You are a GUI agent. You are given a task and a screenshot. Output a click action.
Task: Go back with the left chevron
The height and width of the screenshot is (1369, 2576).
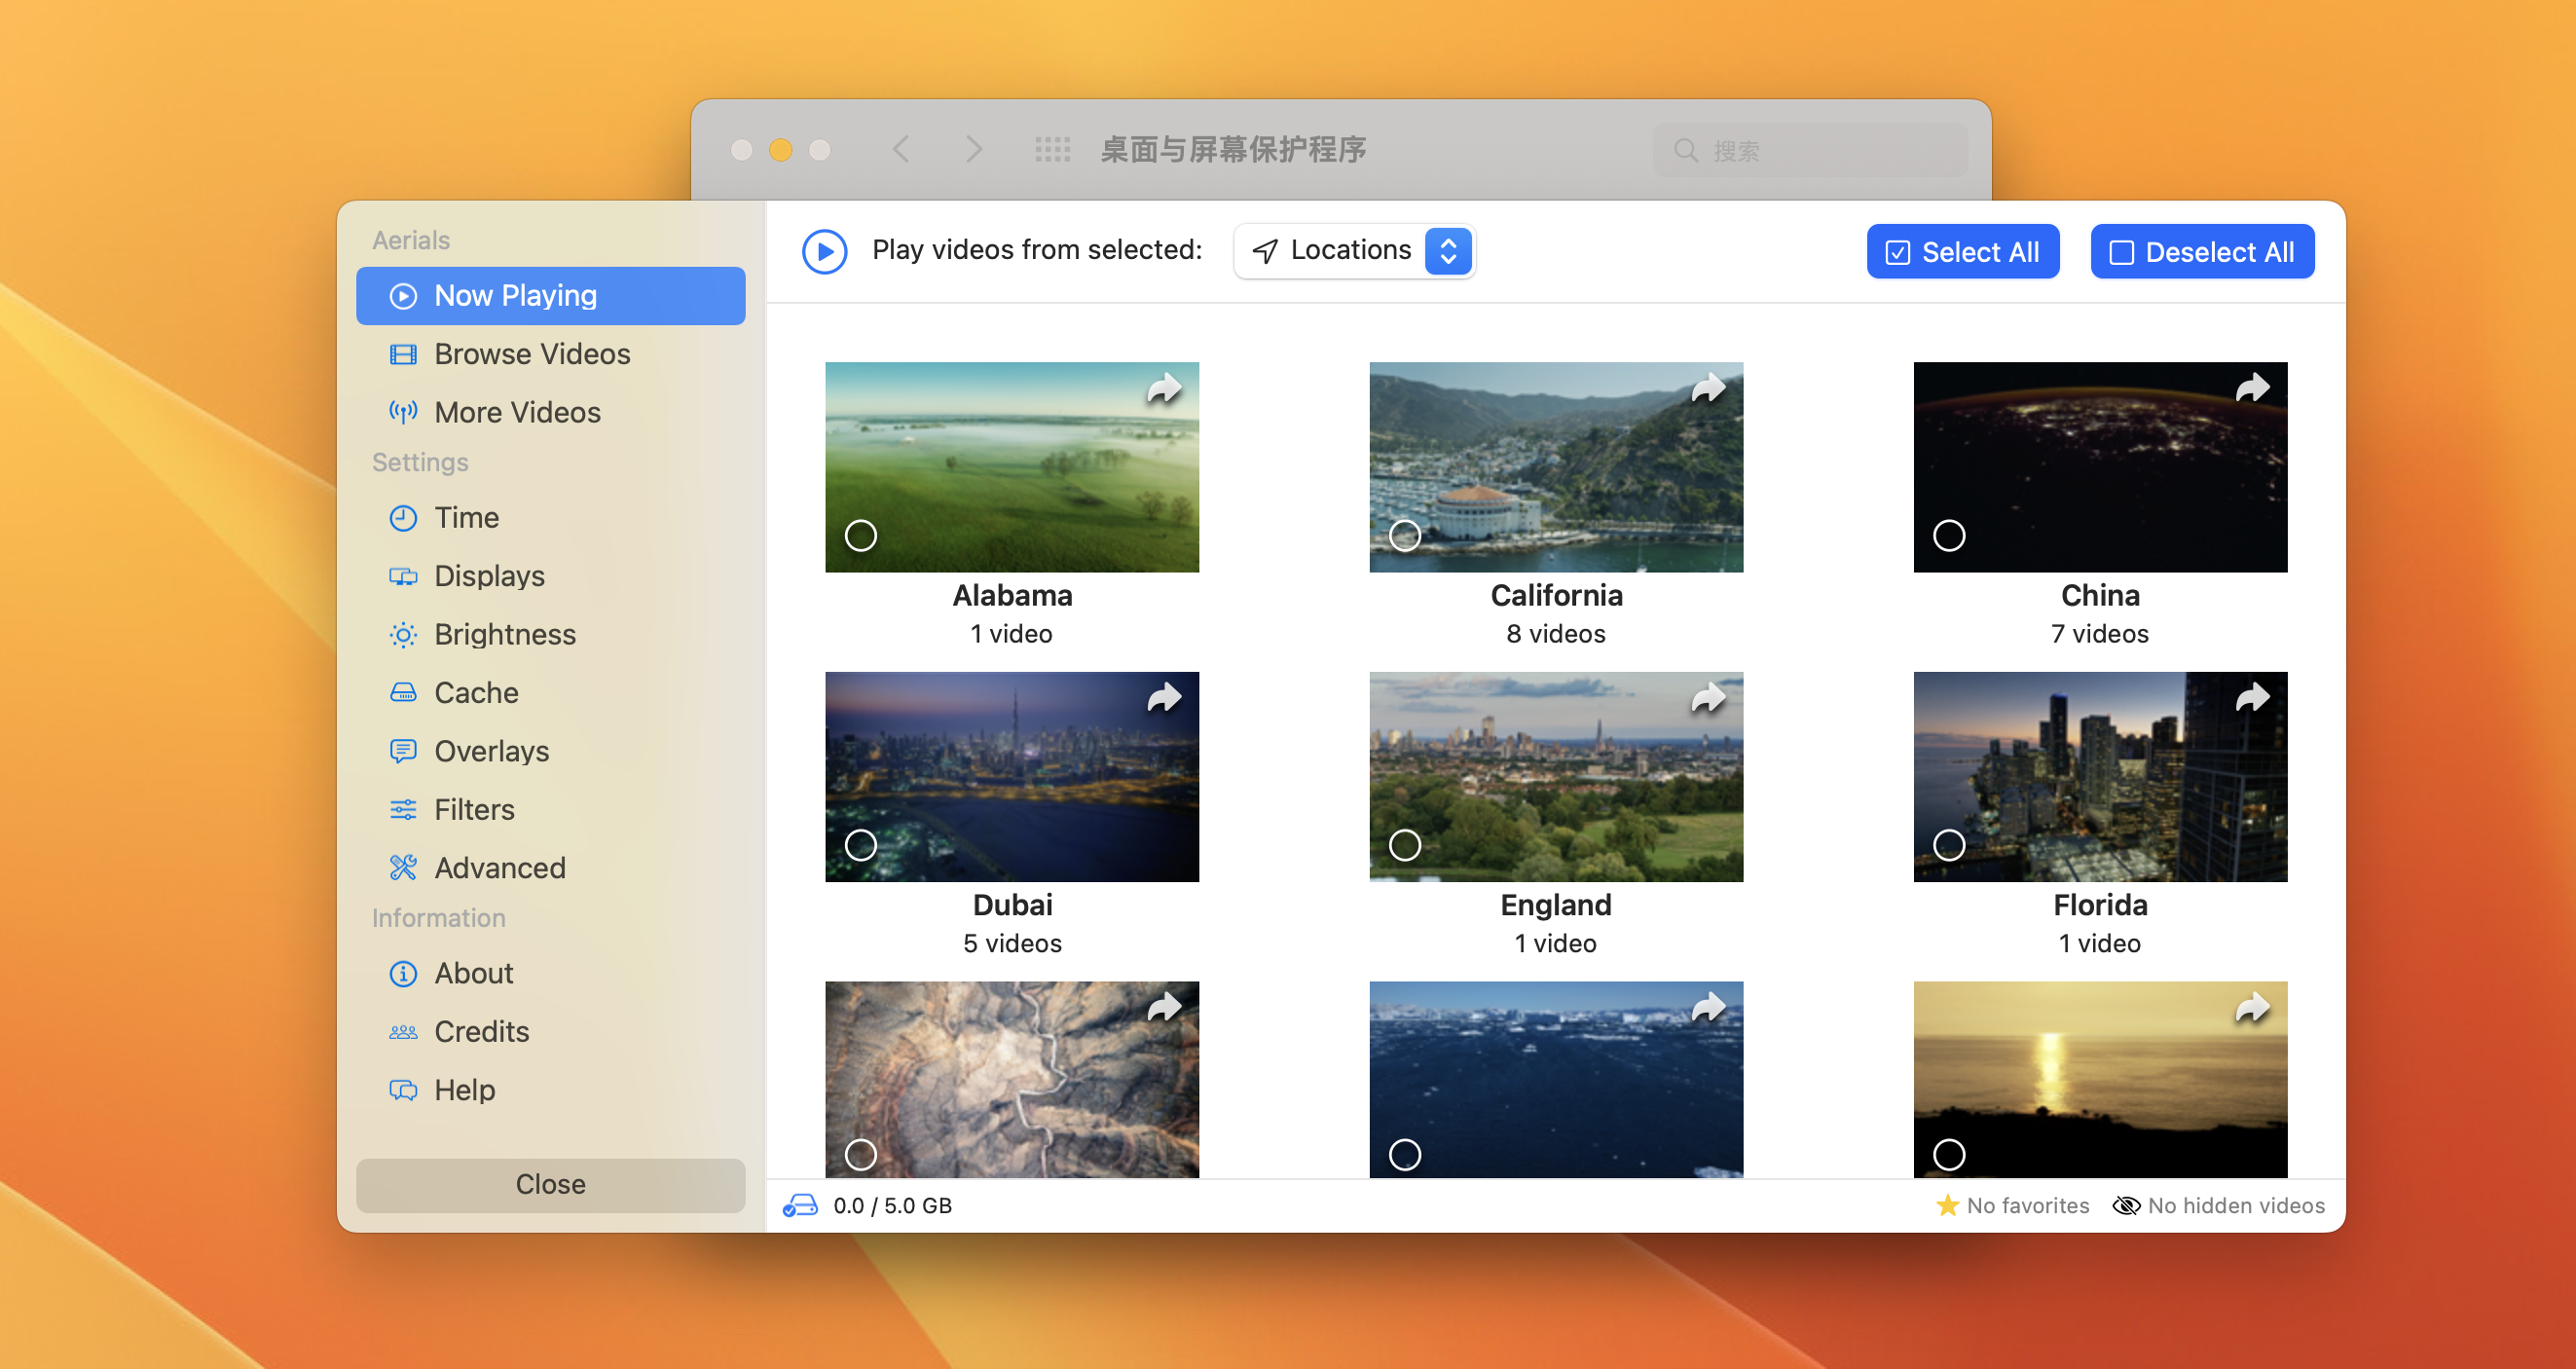[901, 150]
